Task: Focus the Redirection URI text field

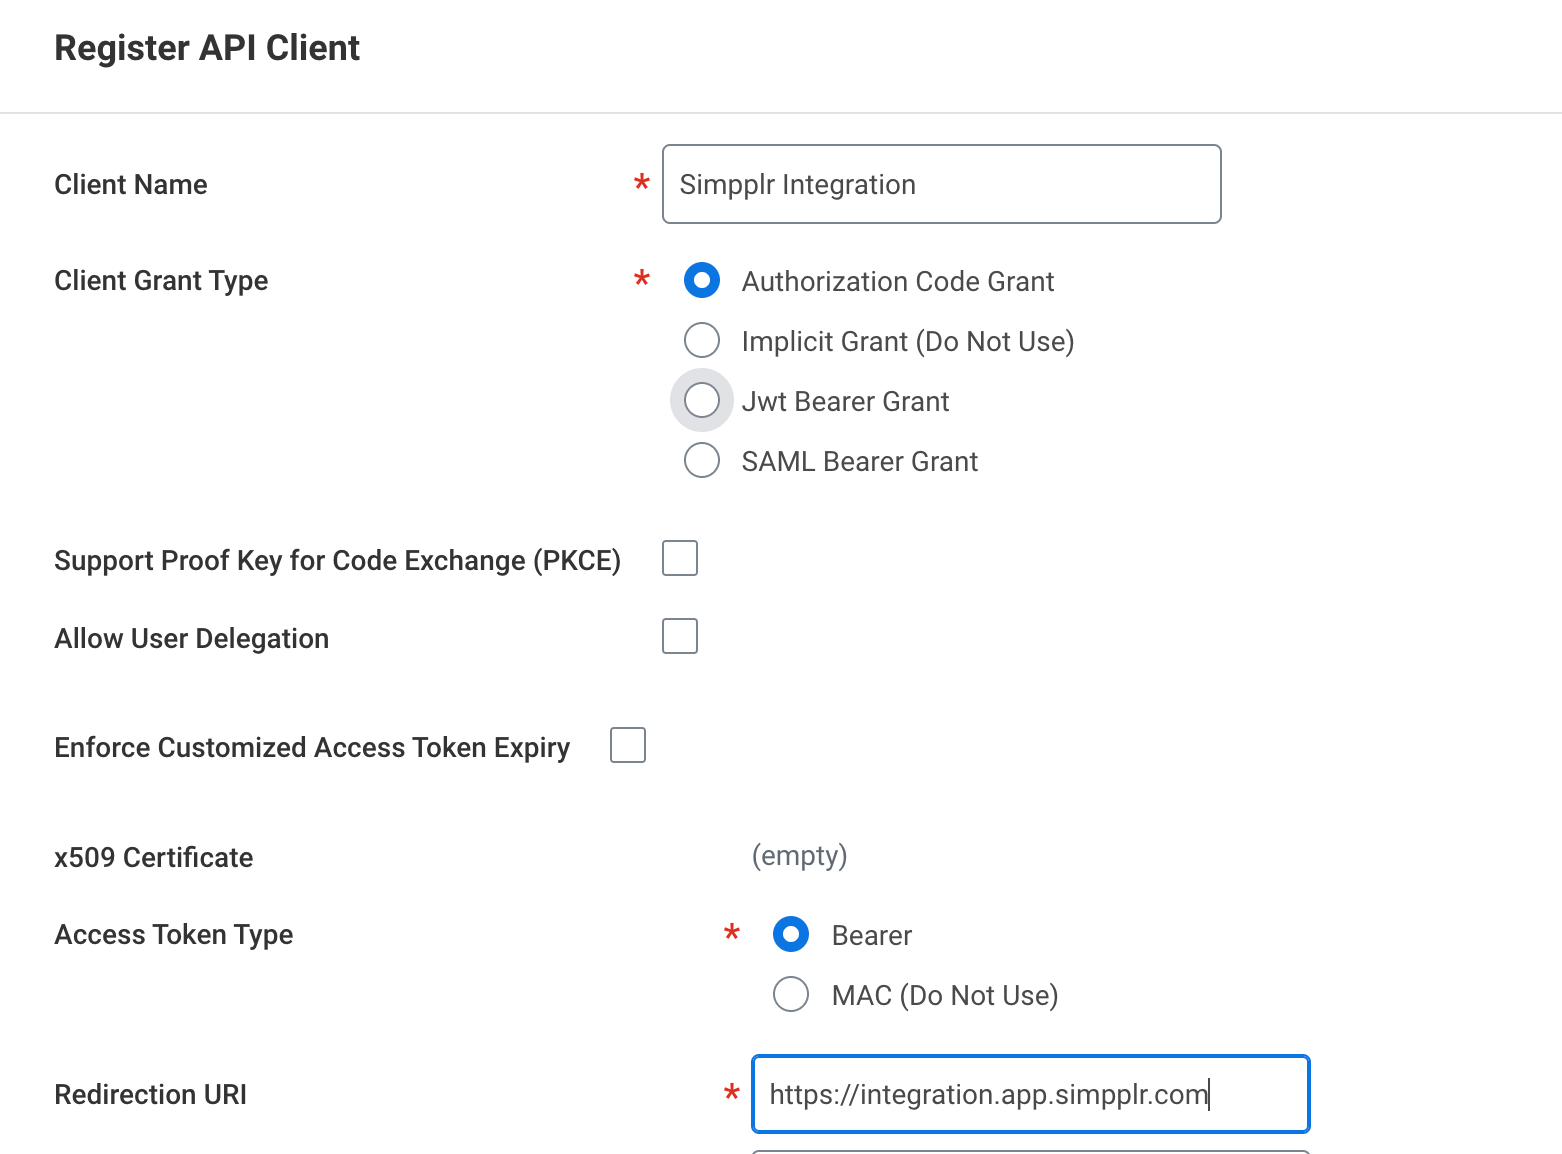Action: pos(1030,1094)
